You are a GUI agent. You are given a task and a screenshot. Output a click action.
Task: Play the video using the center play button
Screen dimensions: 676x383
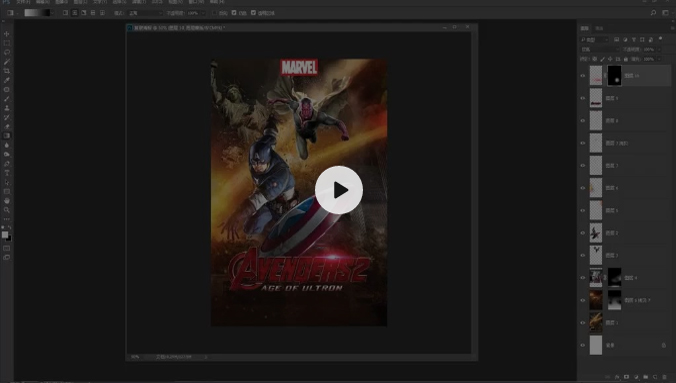pyautogui.click(x=338, y=190)
